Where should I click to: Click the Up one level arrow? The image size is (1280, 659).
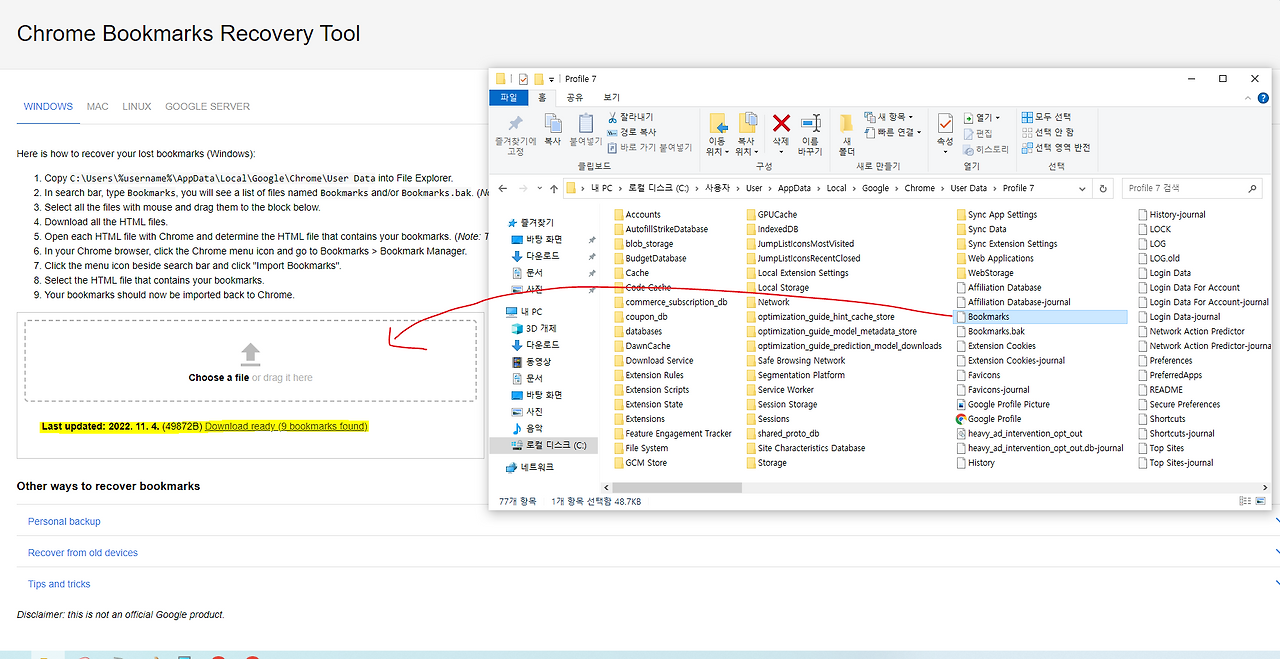click(554, 188)
